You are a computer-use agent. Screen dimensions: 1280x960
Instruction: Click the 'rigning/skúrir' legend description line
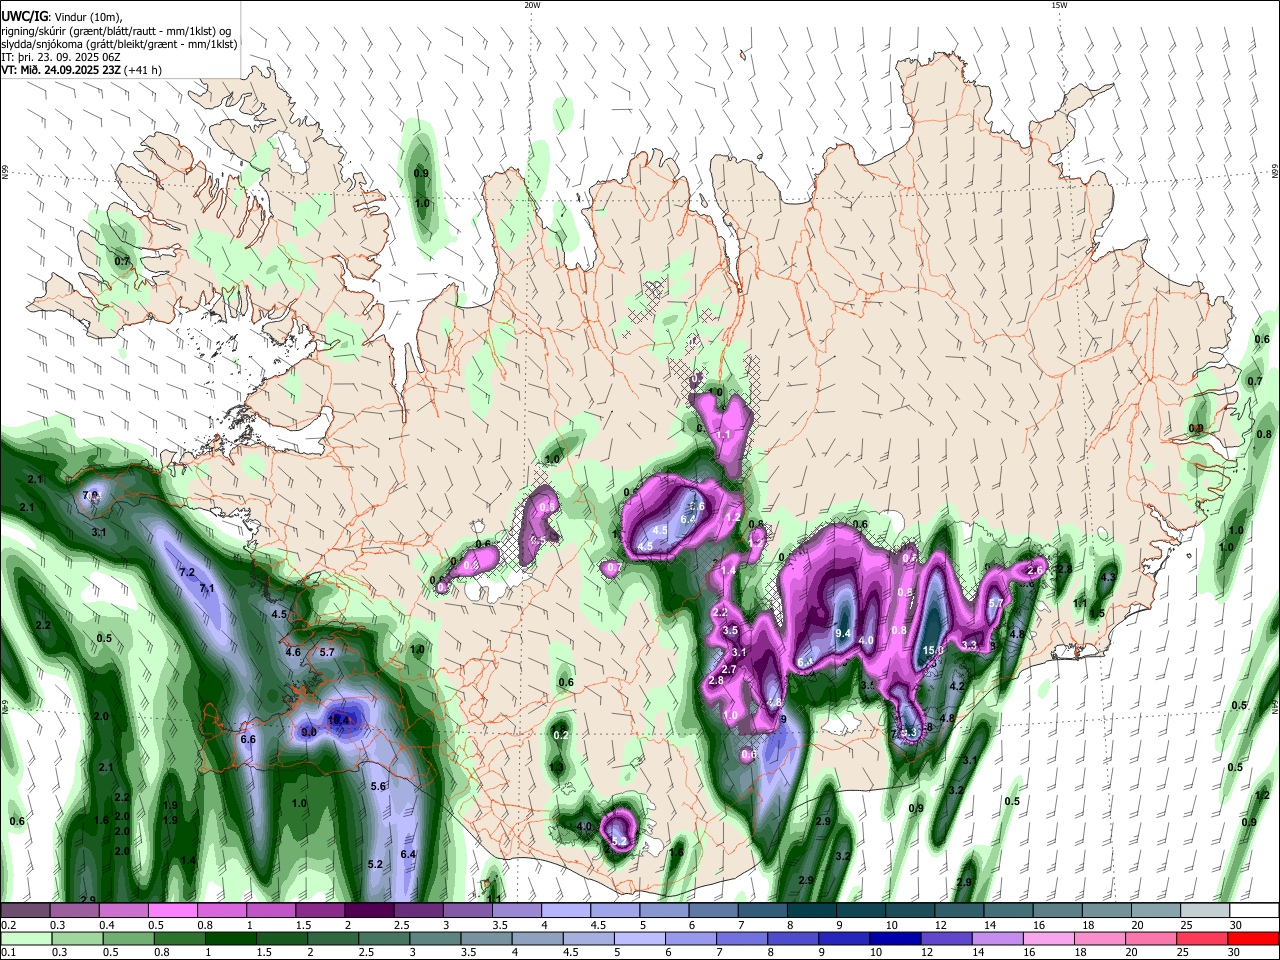point(115,31)
